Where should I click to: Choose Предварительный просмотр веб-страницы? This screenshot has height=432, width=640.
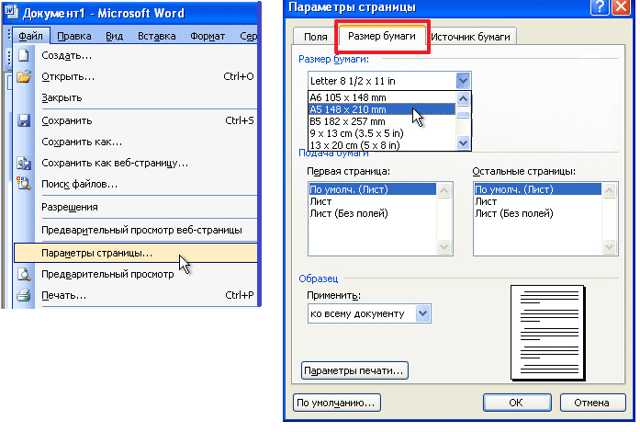(x=136, y=230)
